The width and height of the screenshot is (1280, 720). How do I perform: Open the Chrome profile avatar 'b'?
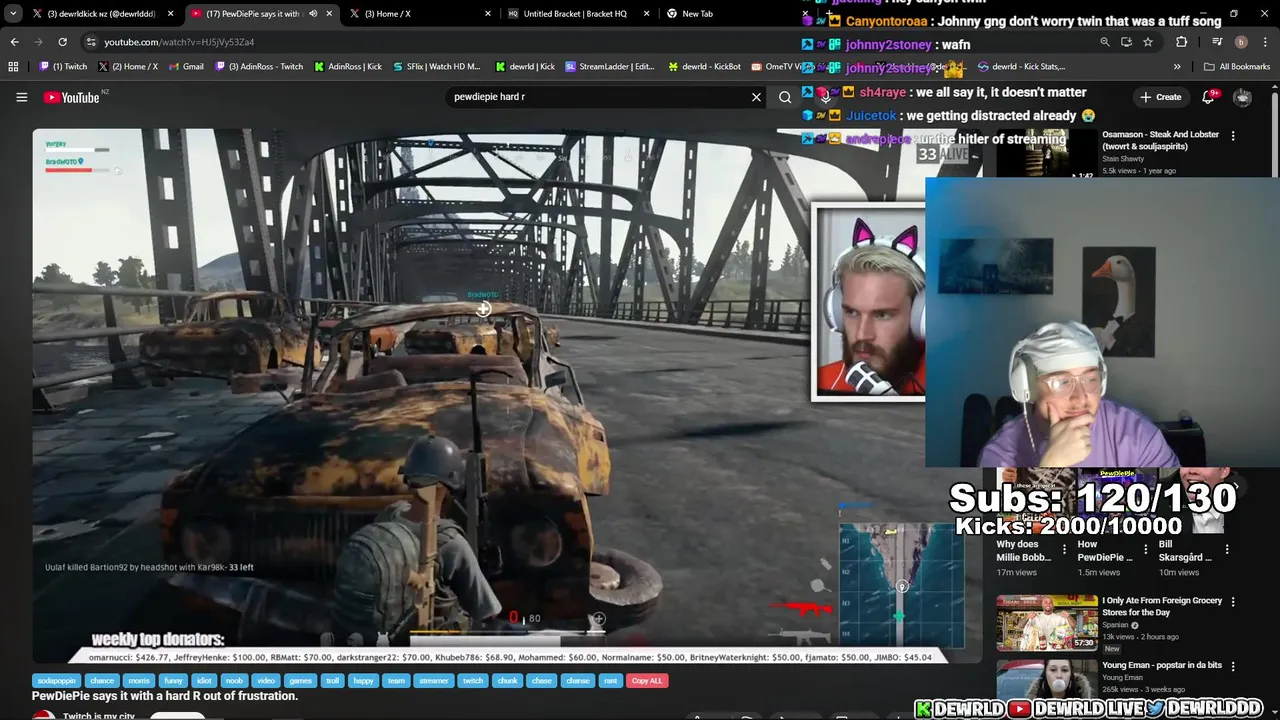[x=1241, y=42]
